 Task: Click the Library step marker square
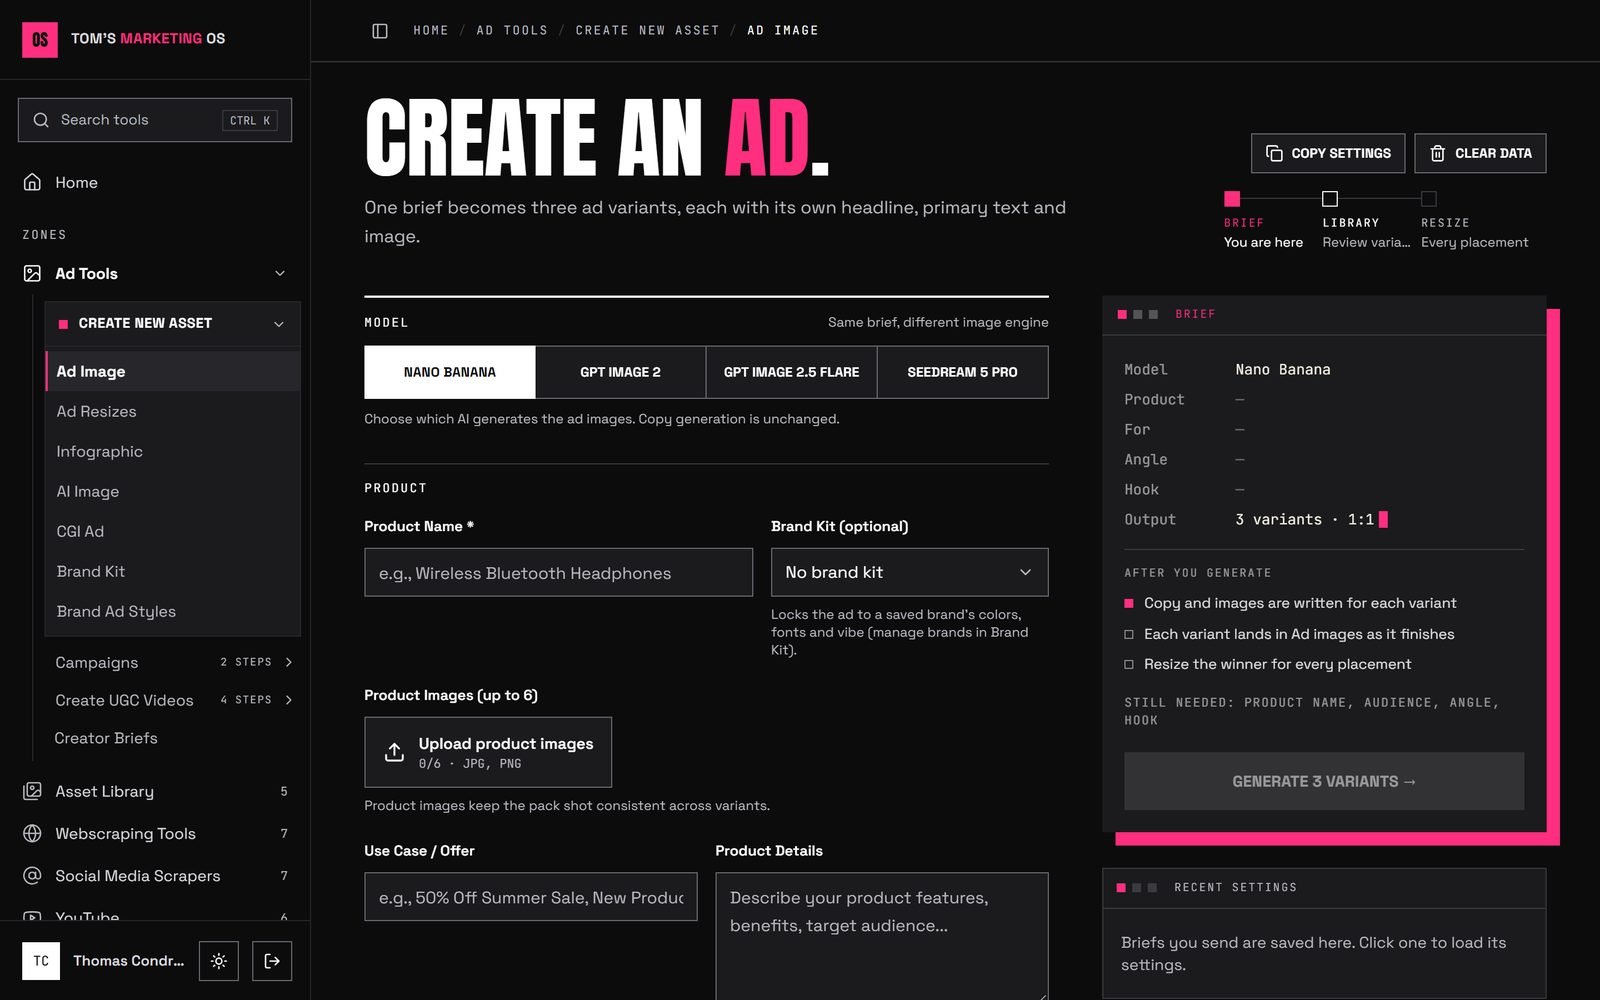click(x=1330, y=198)
